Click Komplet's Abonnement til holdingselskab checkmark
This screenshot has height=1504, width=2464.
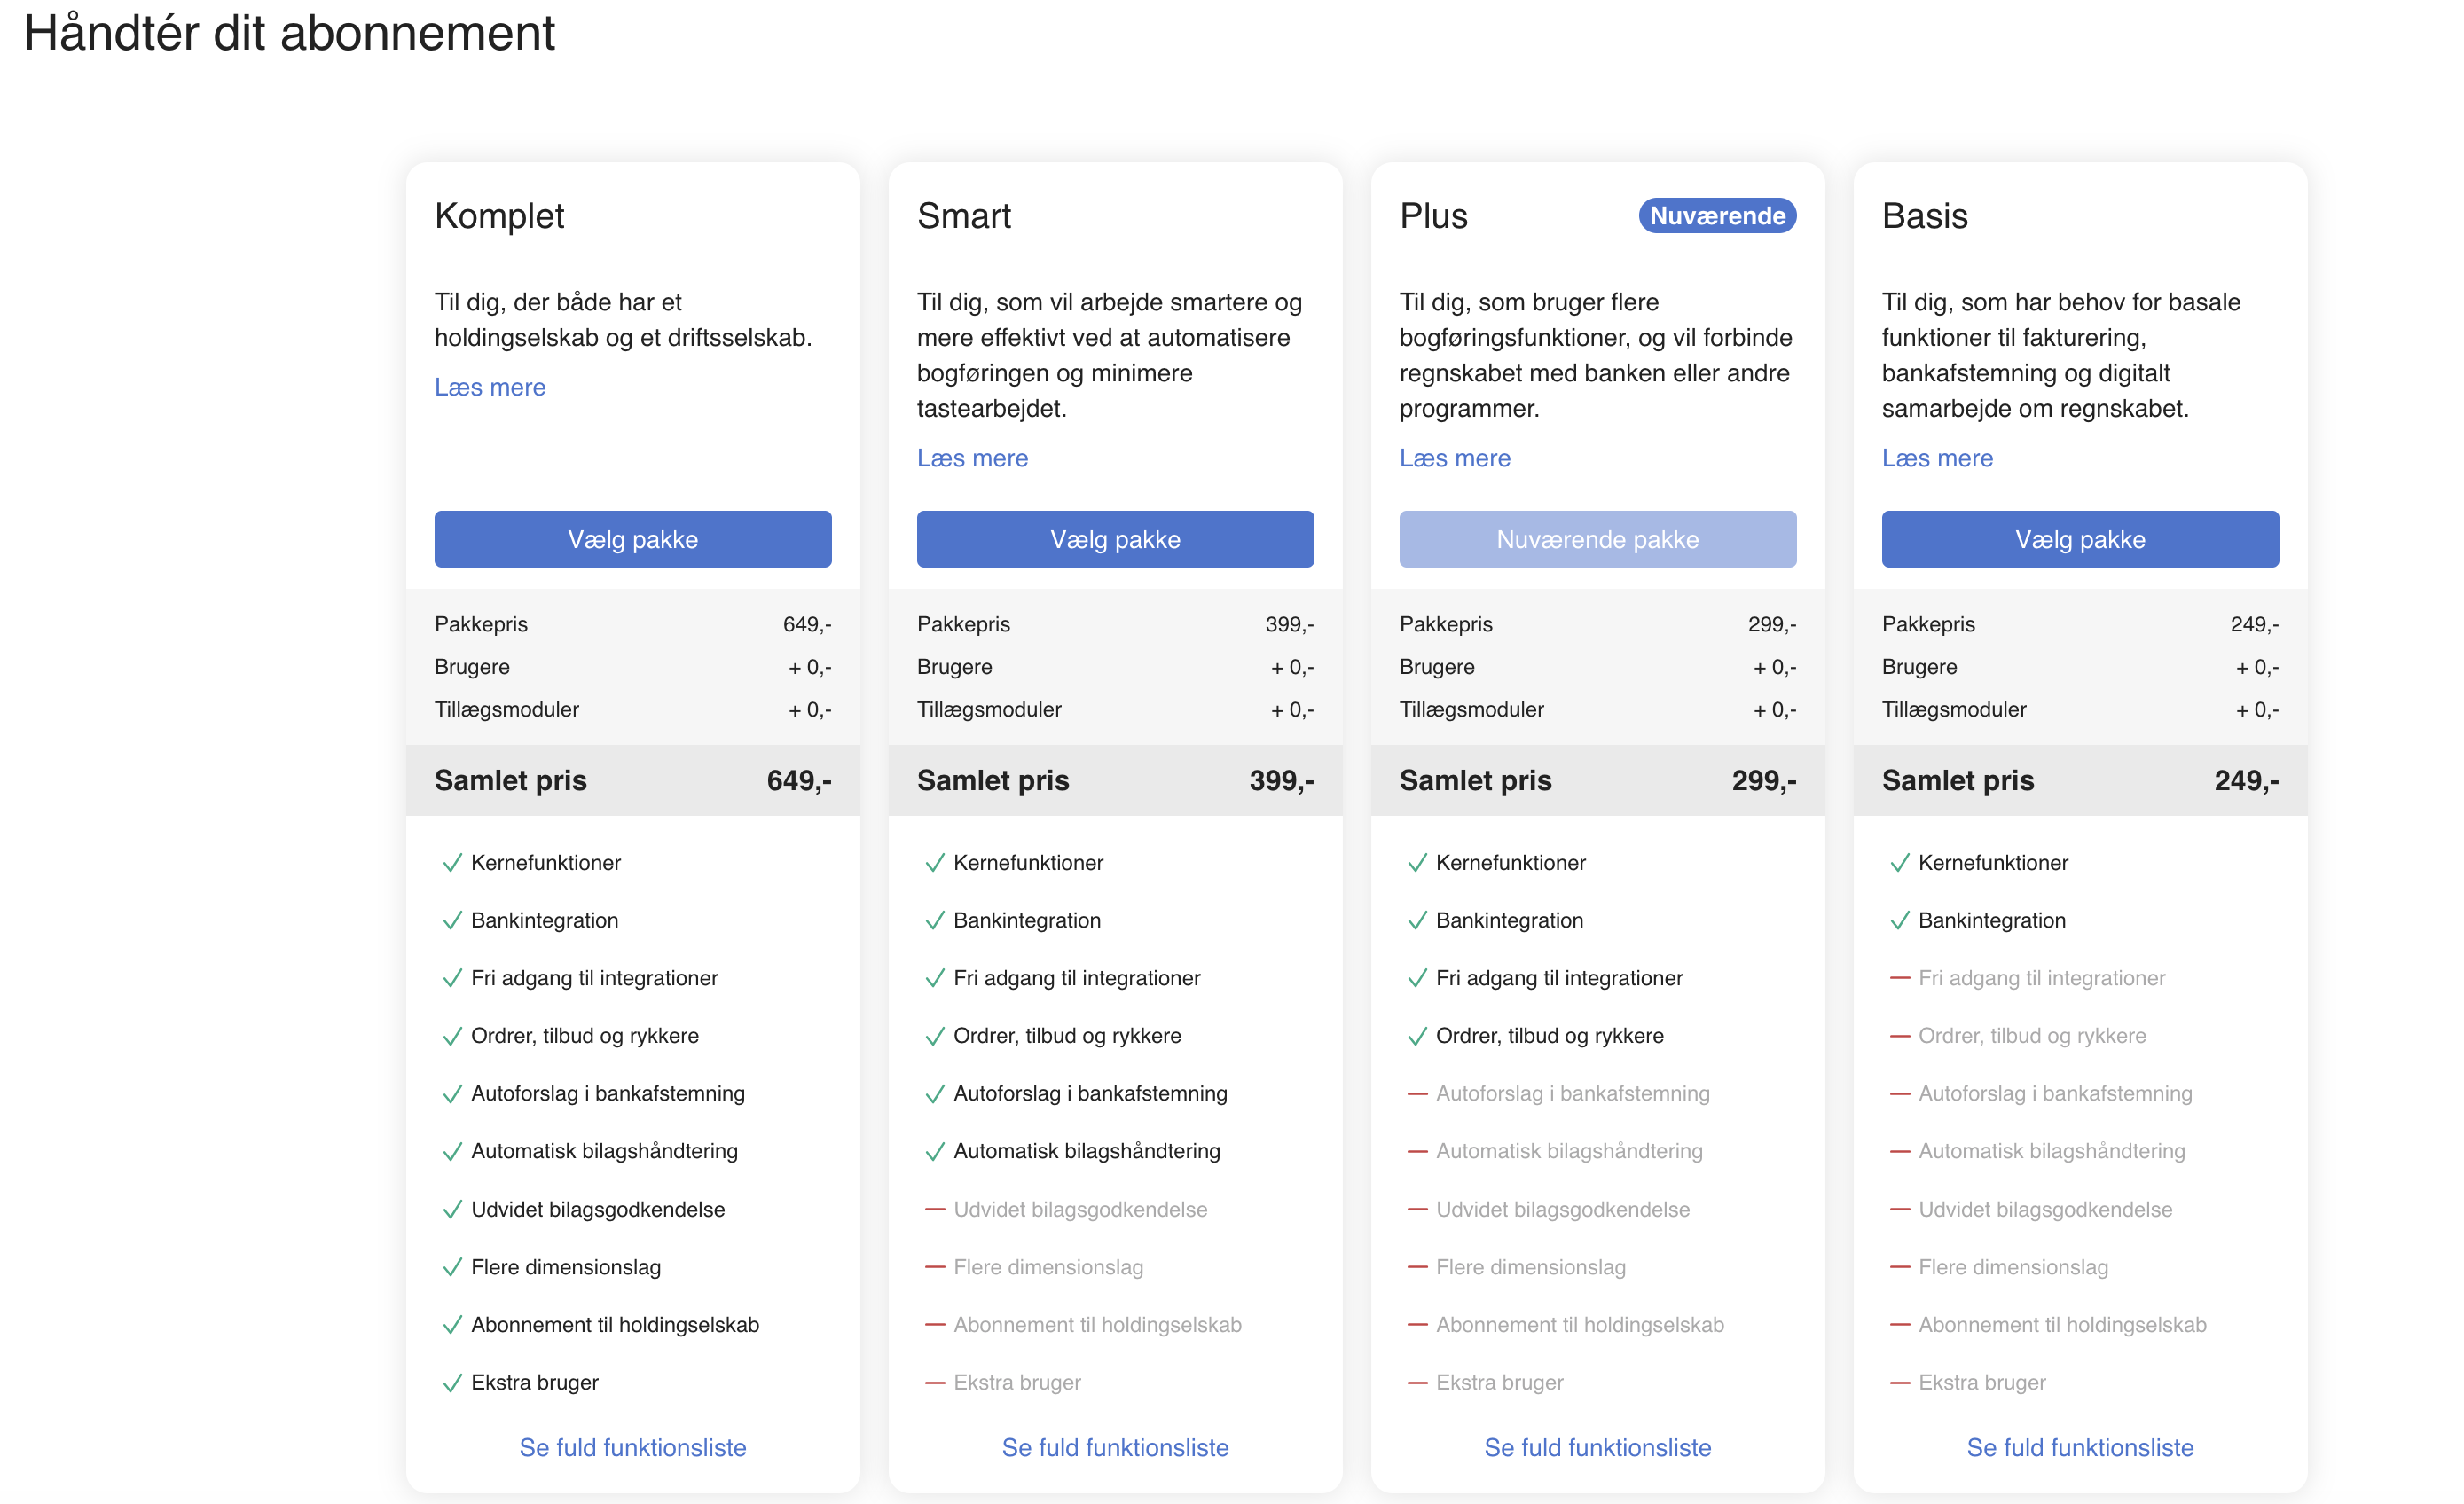[452, 1325]
